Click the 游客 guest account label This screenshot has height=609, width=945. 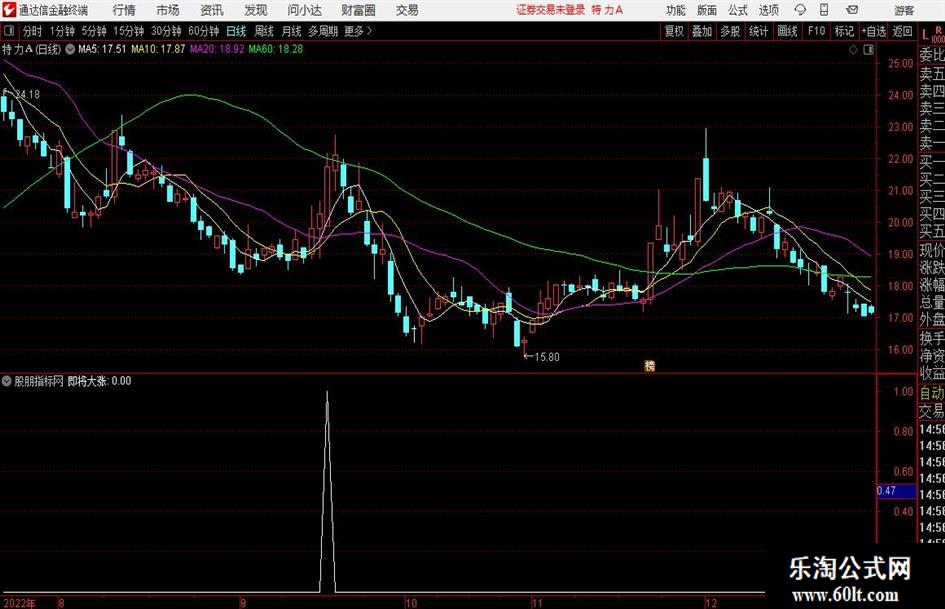pos(903,10)
